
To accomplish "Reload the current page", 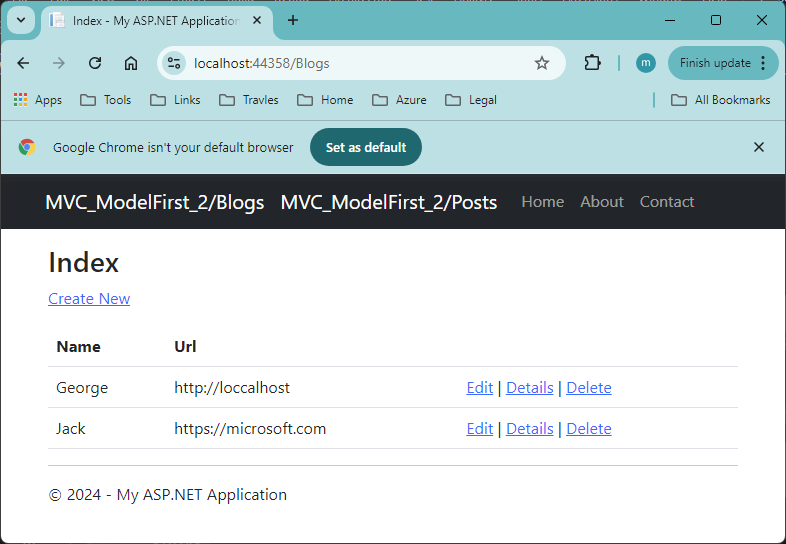I will tap(95, 63).
